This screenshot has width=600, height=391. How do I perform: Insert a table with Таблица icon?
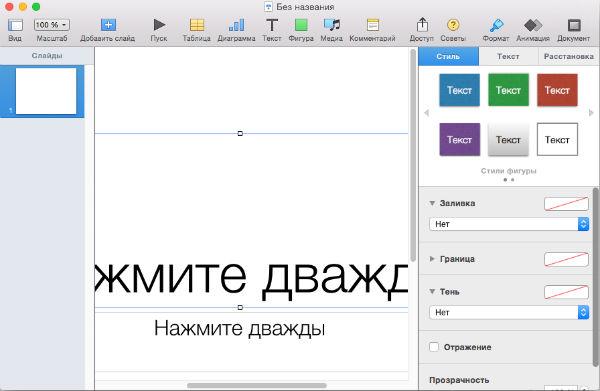click(x=197, y=25)
